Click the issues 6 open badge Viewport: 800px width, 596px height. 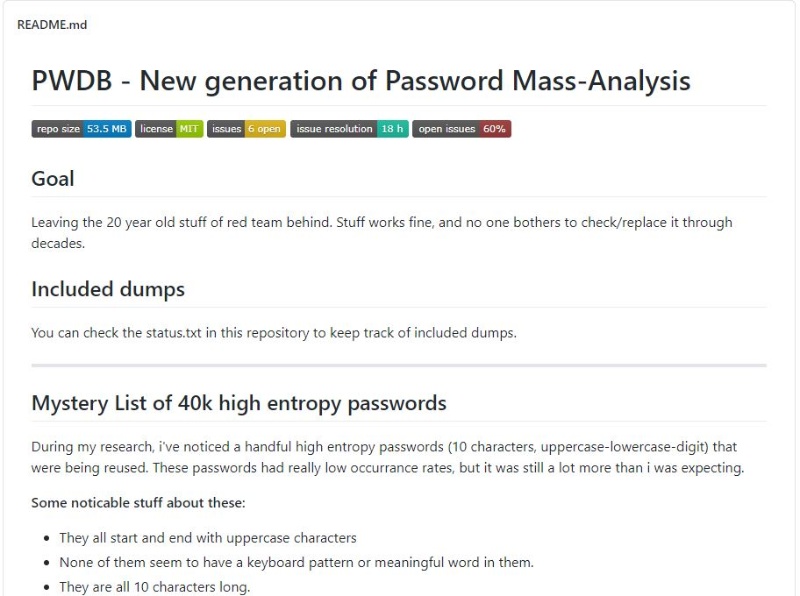pyautogui.click(x=246, y=129)
